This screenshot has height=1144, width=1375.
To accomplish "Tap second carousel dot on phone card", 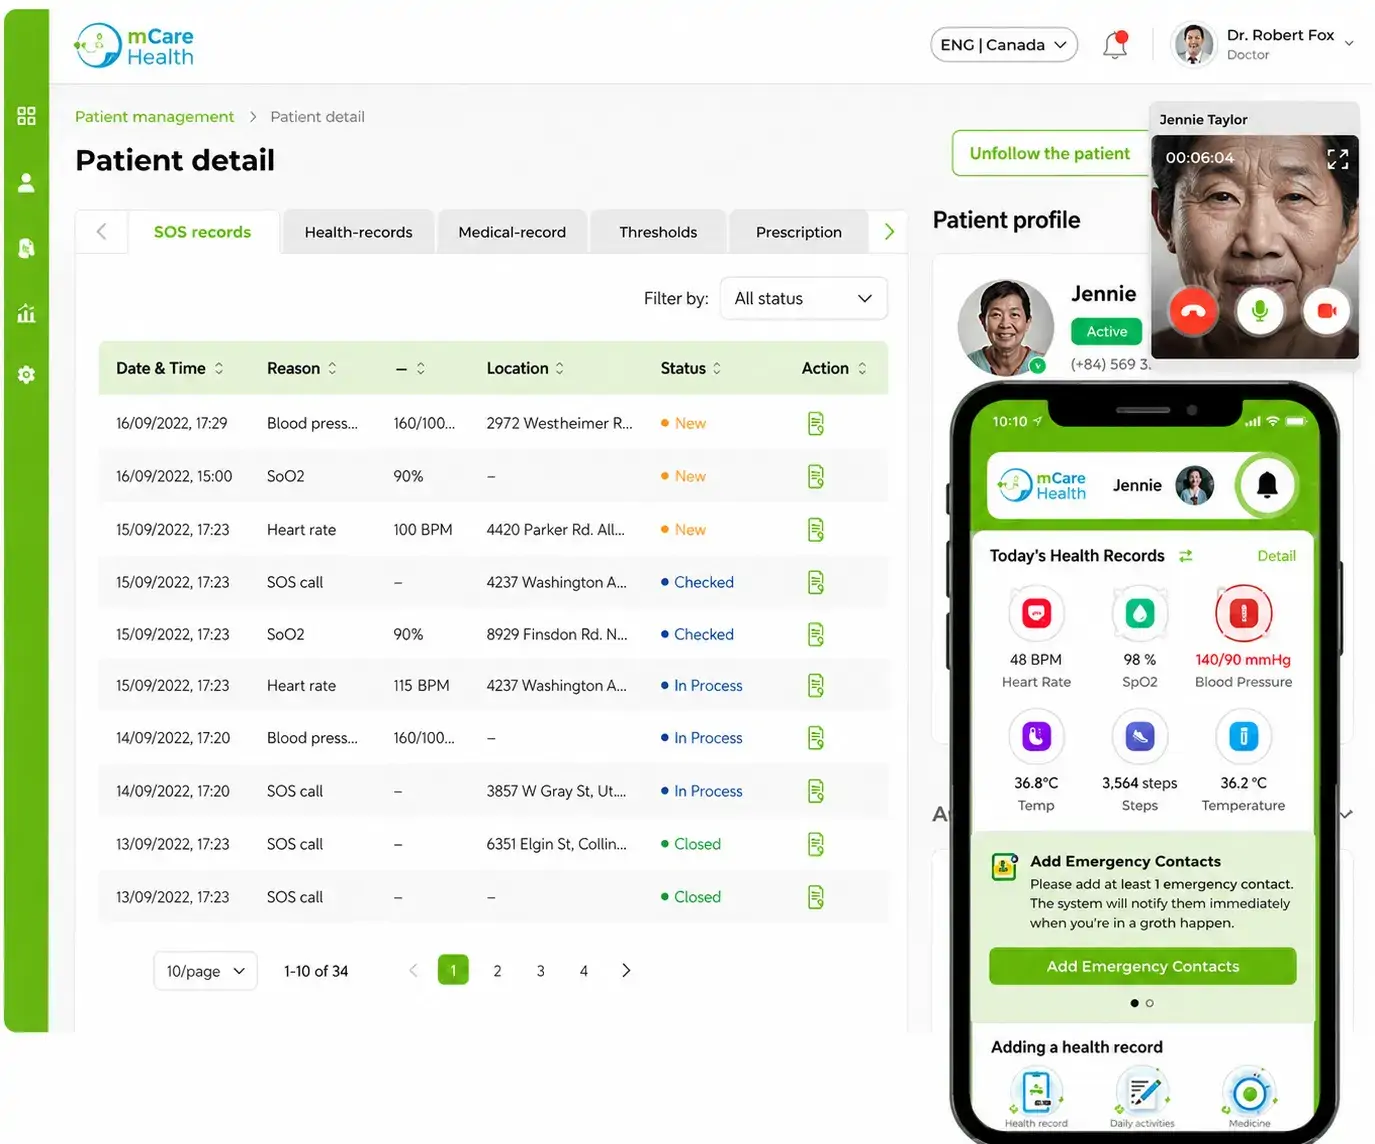I will 1150,1003.
